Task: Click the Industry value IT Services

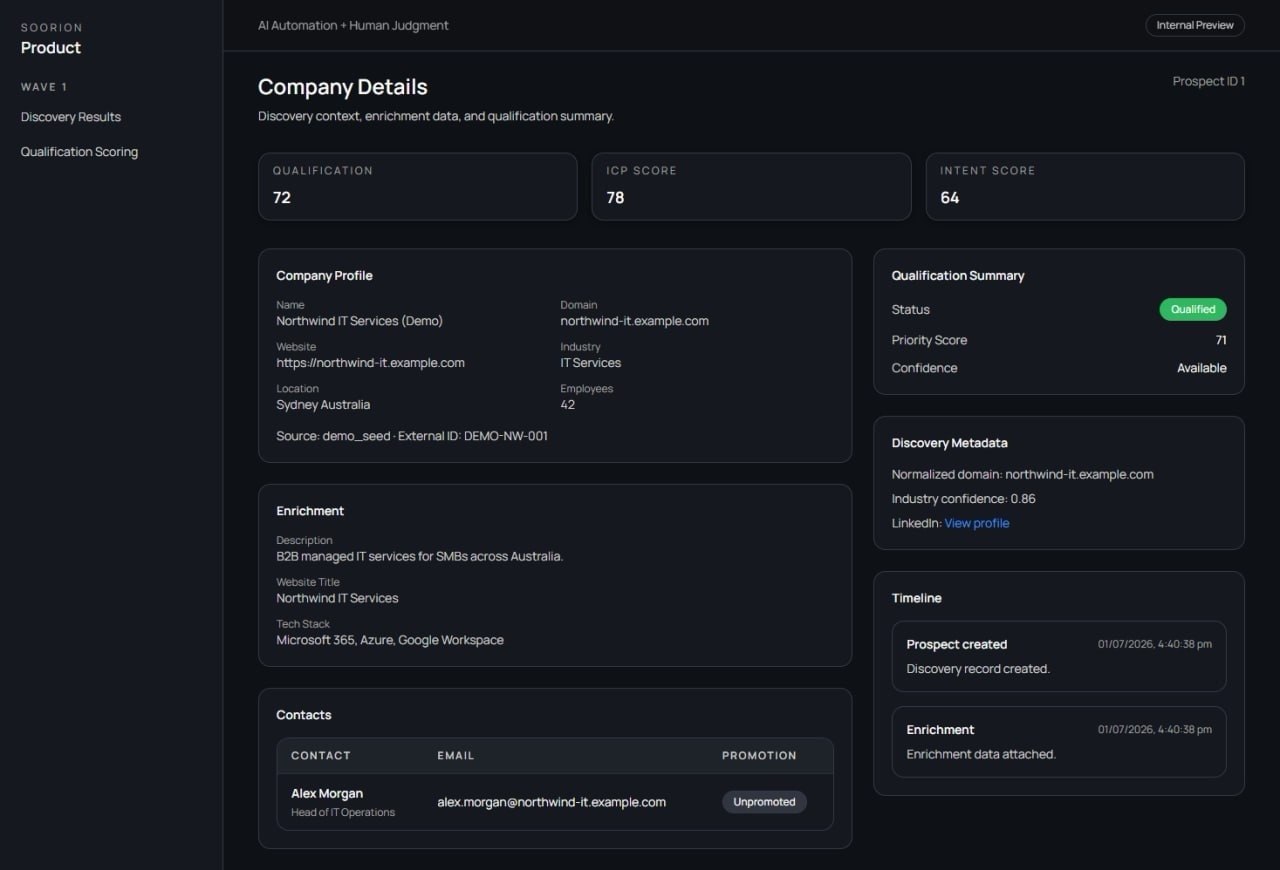Action: tap(590, 363)
